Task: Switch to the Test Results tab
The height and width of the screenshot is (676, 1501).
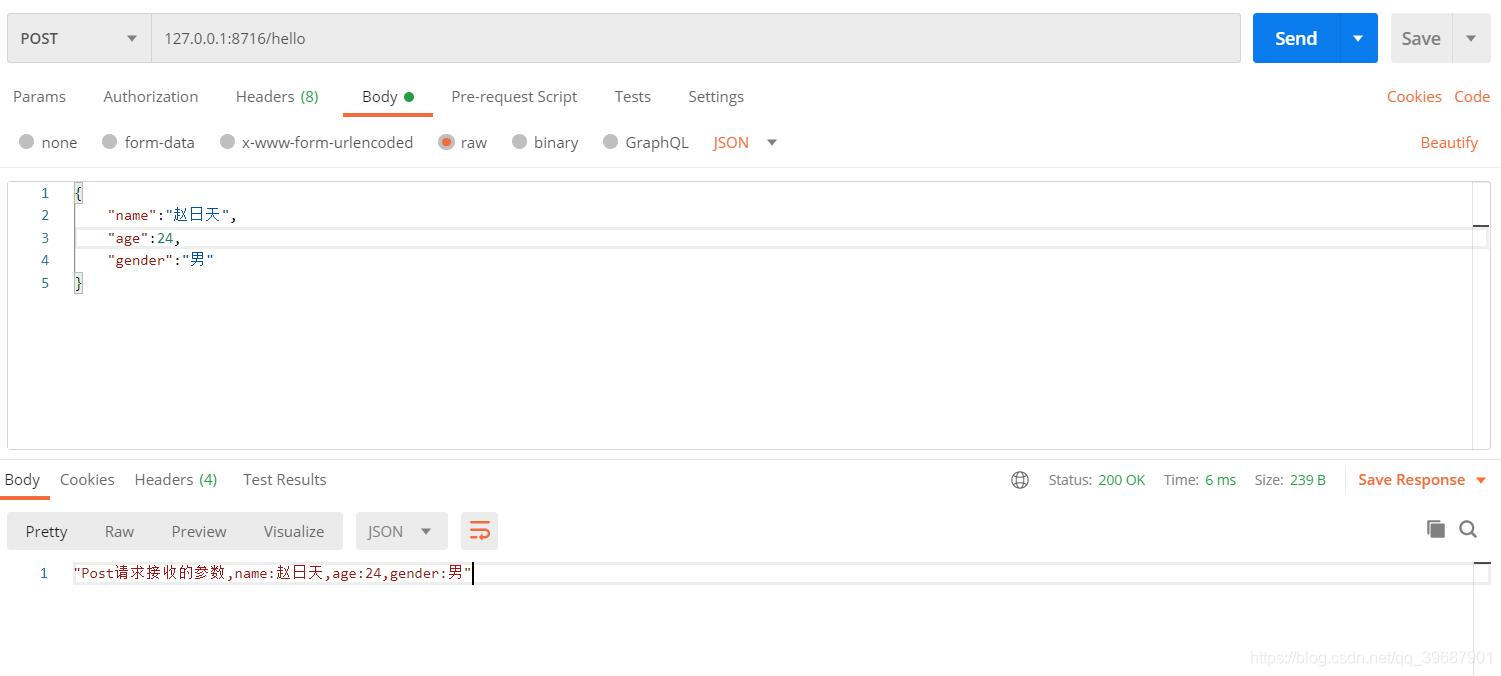Action: (x=285, y=479)
